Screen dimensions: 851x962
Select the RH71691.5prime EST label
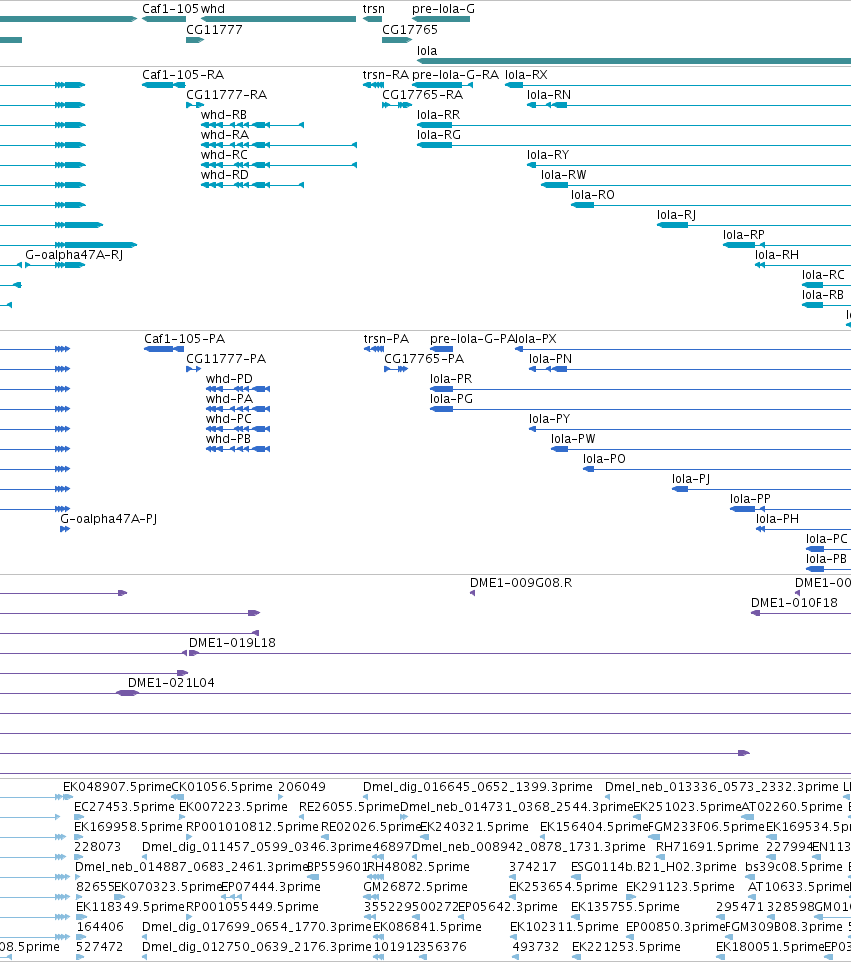point(707,847)
